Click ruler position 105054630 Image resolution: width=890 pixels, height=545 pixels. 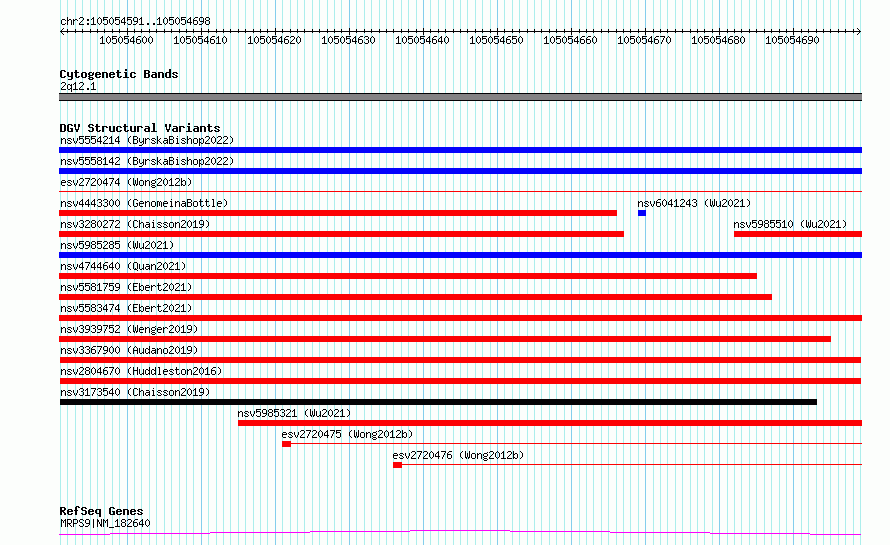click(349, 40)
